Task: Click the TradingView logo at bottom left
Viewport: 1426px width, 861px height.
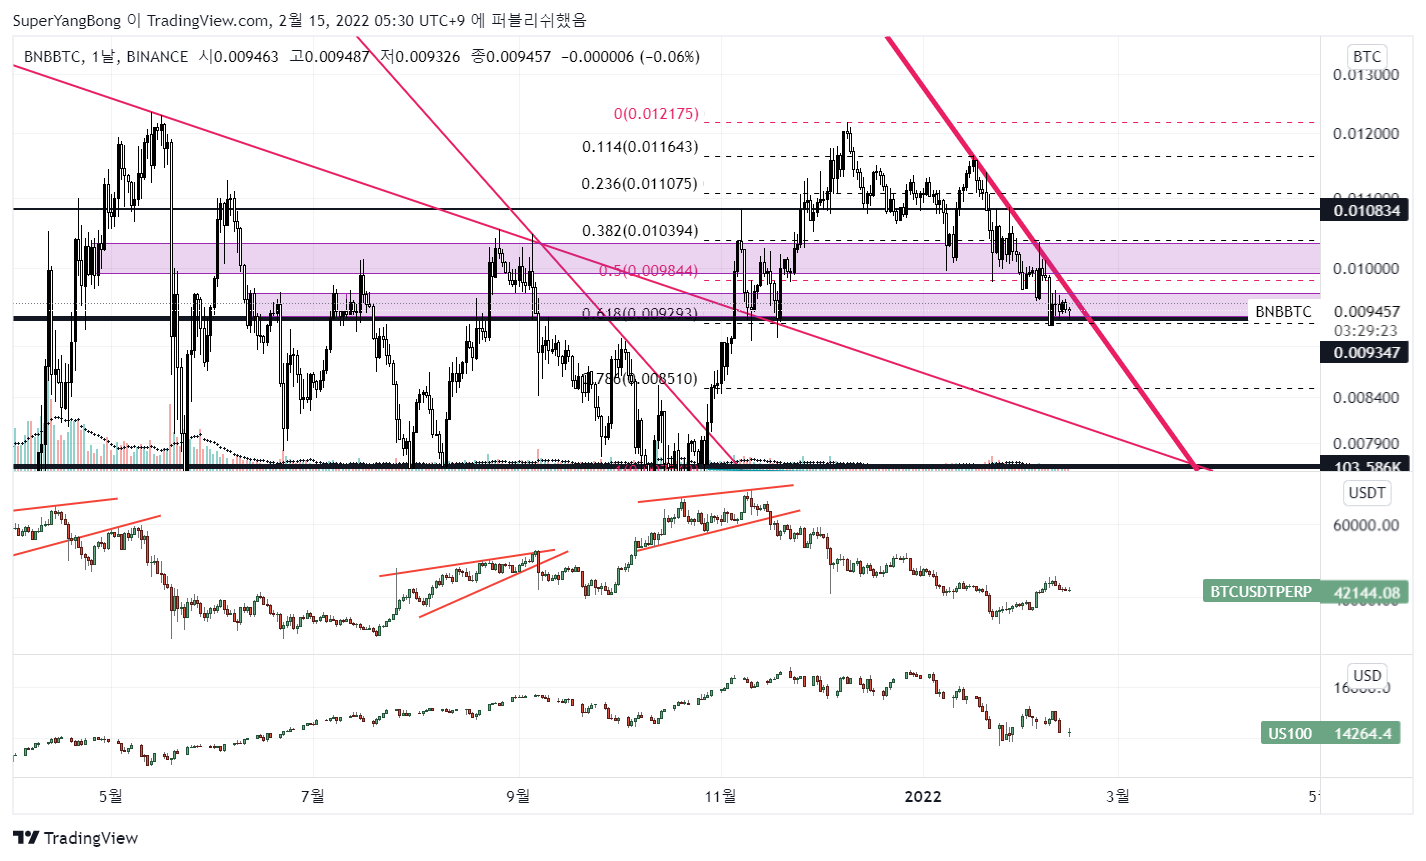Action: (x=75, y=838)
